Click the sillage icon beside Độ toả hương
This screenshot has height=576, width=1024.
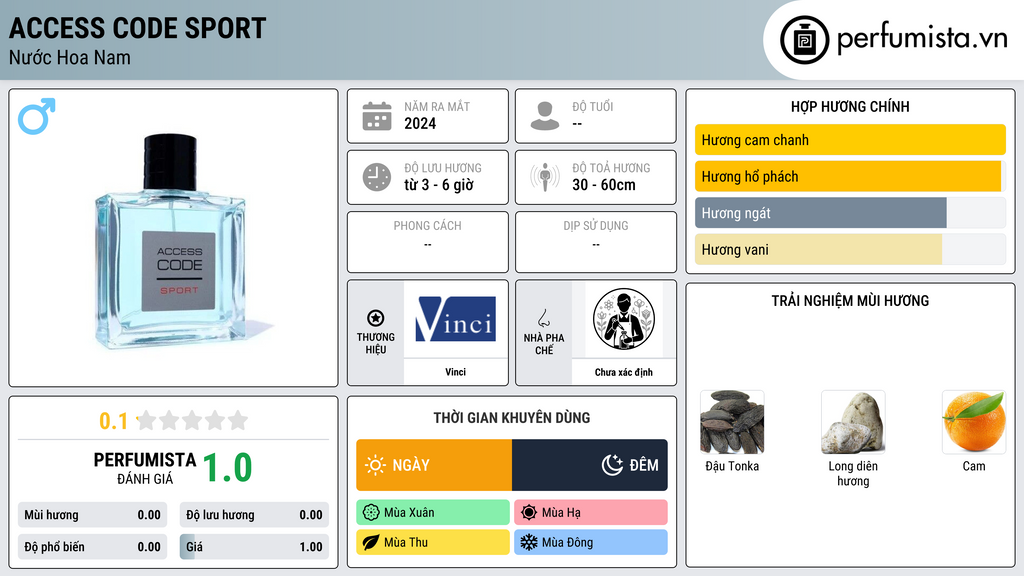click(545, 177)
